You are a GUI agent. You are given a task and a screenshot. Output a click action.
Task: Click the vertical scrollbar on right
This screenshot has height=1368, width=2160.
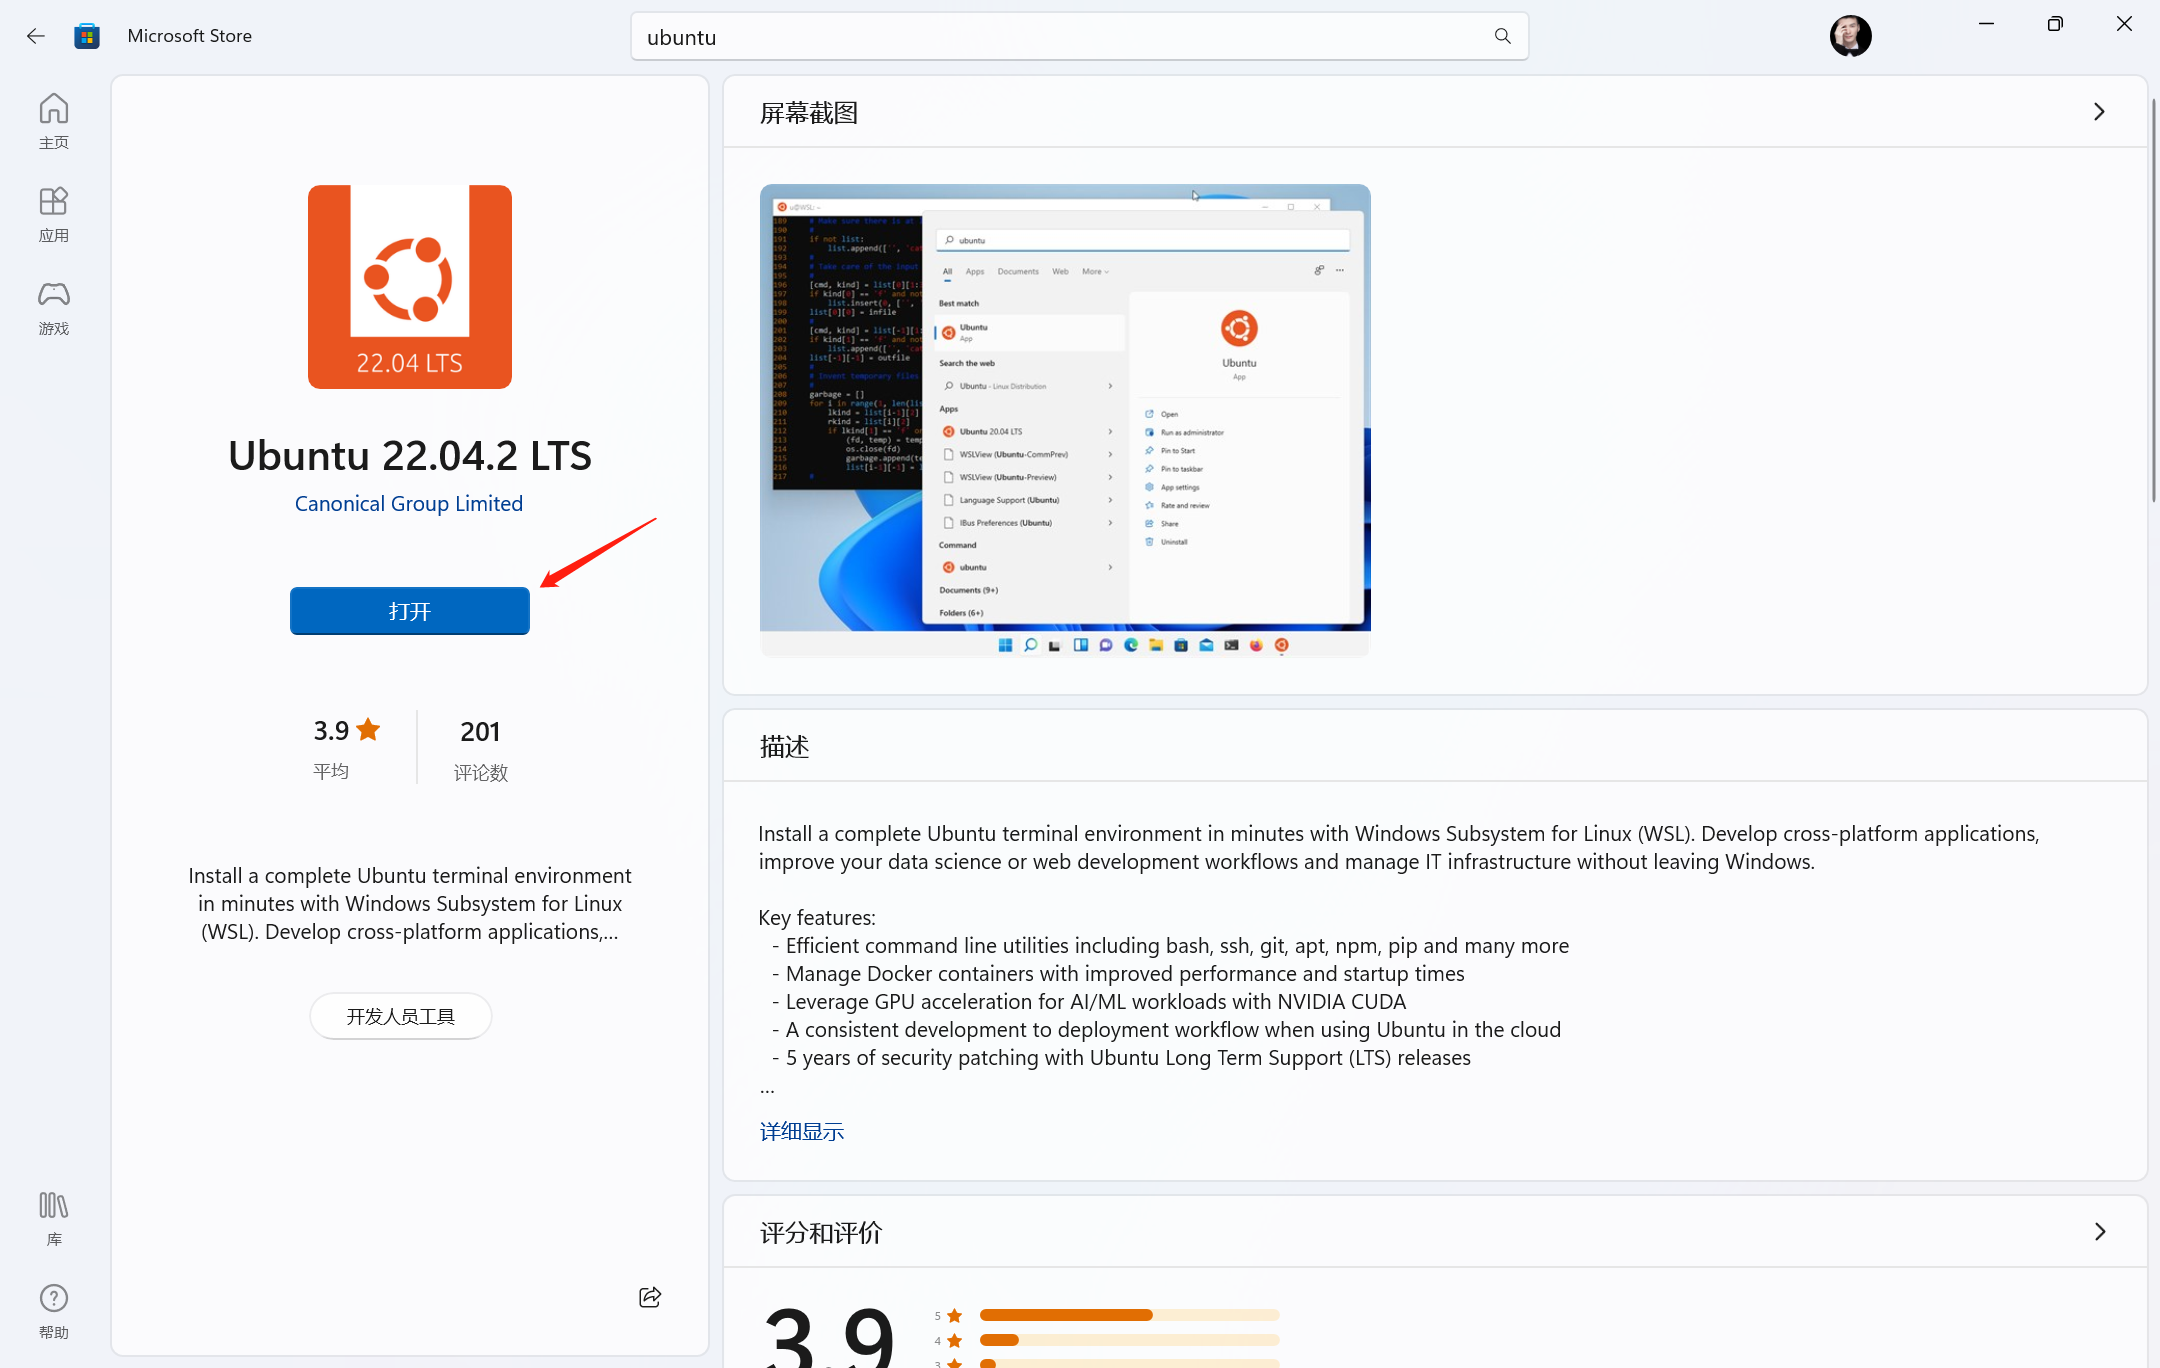tap(2154, 300)
